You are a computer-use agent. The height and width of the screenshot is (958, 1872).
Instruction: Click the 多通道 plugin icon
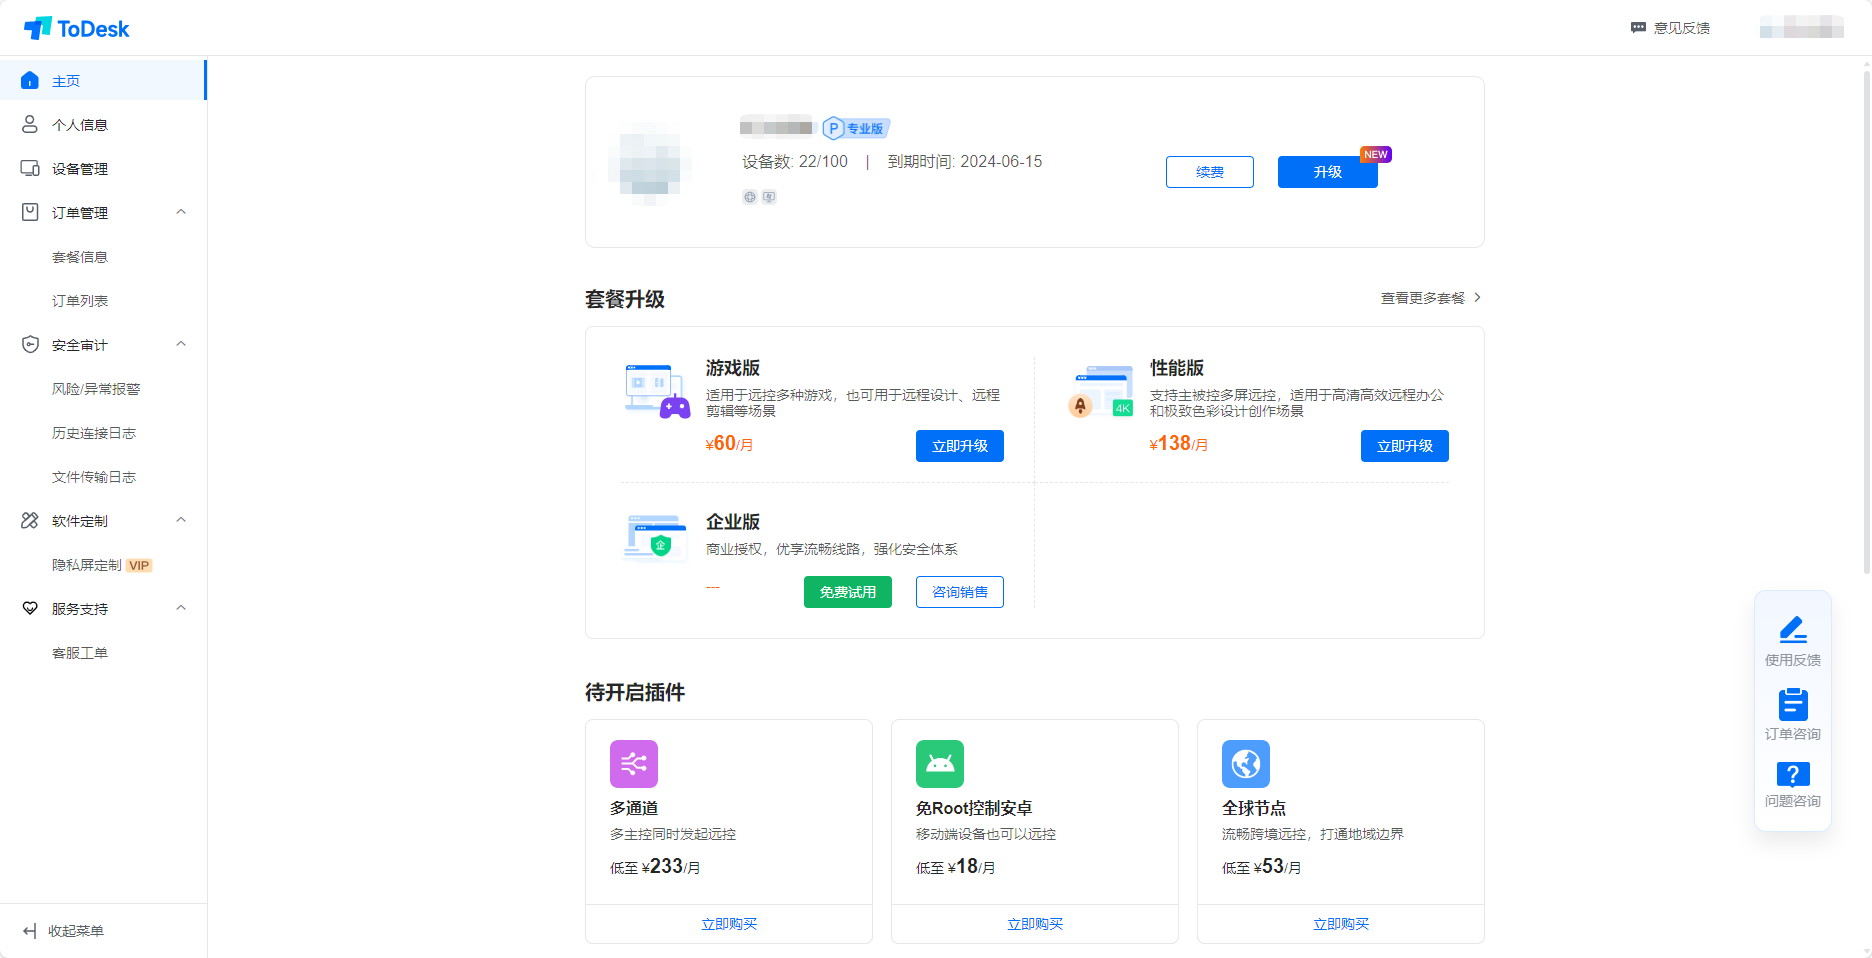pyautogui.click(x=634, y=764)
